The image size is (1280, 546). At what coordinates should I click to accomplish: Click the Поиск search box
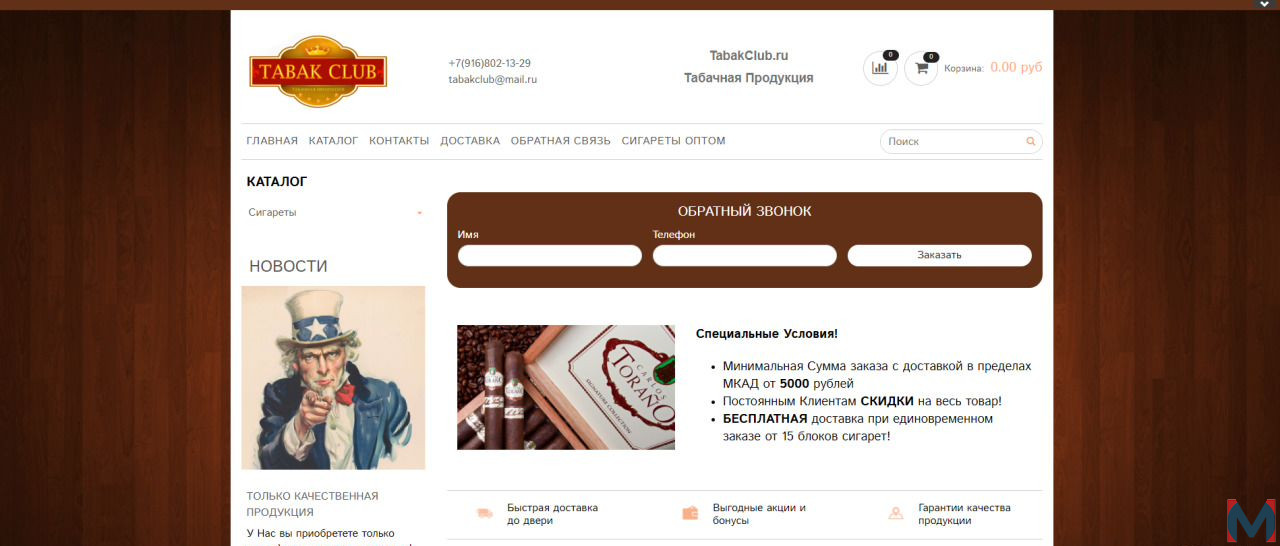click(x=961, y=142)
